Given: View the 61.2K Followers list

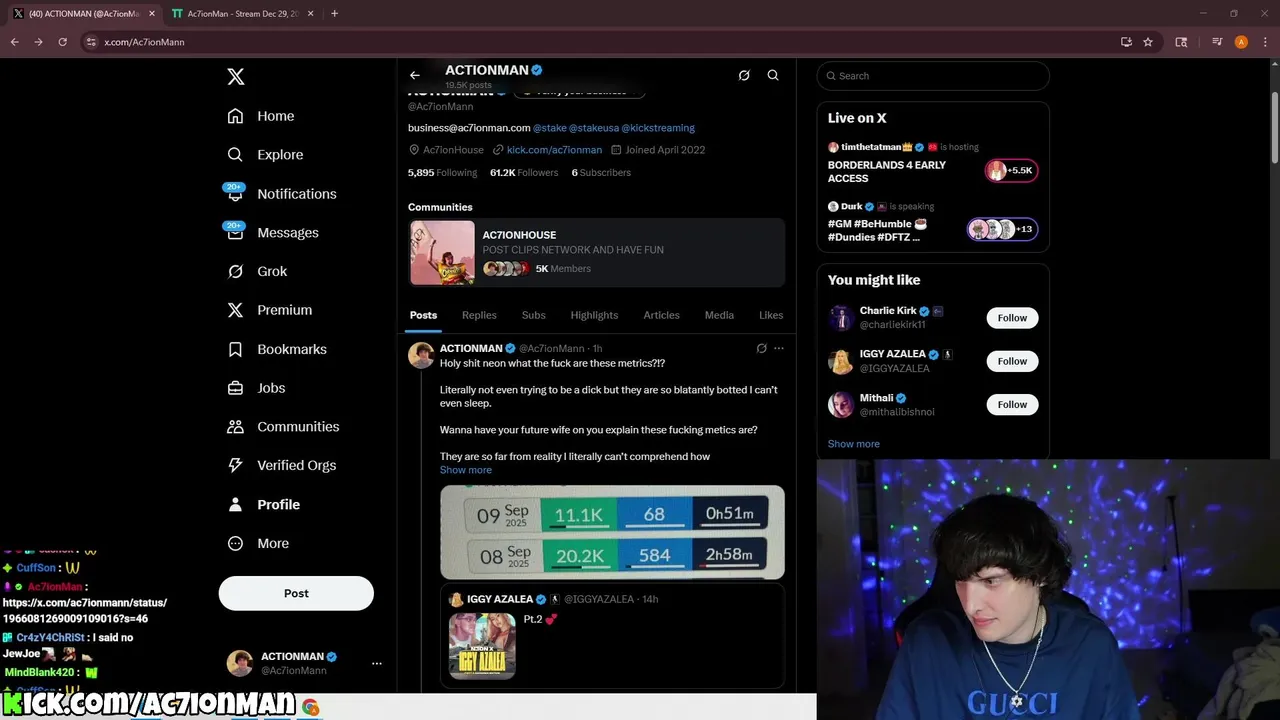Looking at the screenshot, I should 524,173.
